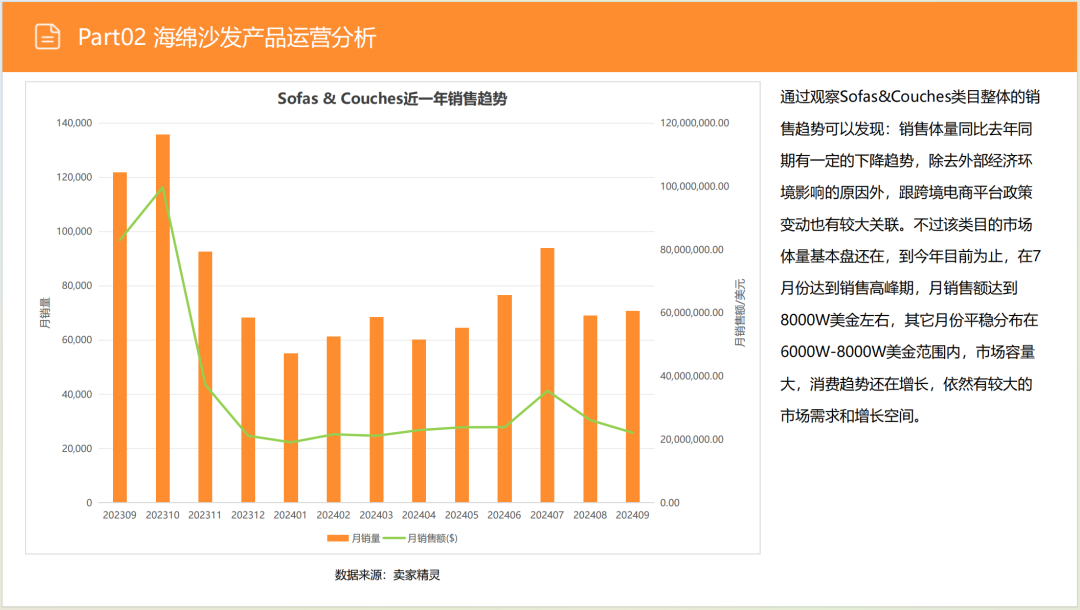Select the 202407 monthly sales bar
Image resolution: width=1080 pixels, height=610 pixels.
tap(548, 375)
